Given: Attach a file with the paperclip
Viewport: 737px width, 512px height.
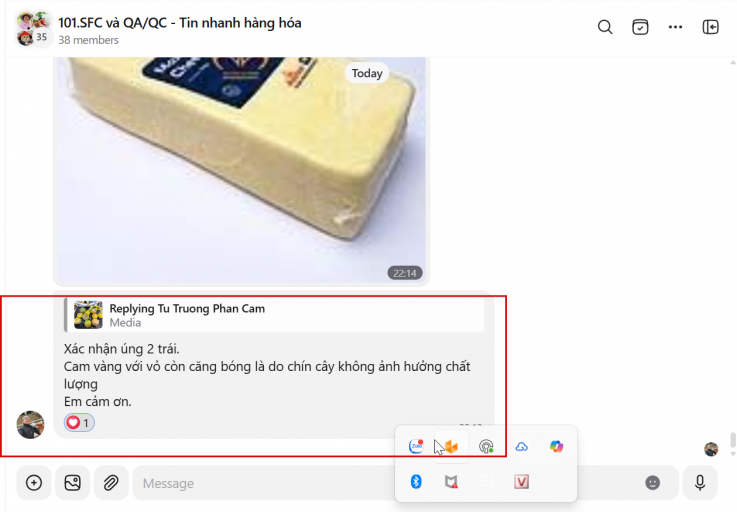Looking at the screenshot, I should 111,483.
